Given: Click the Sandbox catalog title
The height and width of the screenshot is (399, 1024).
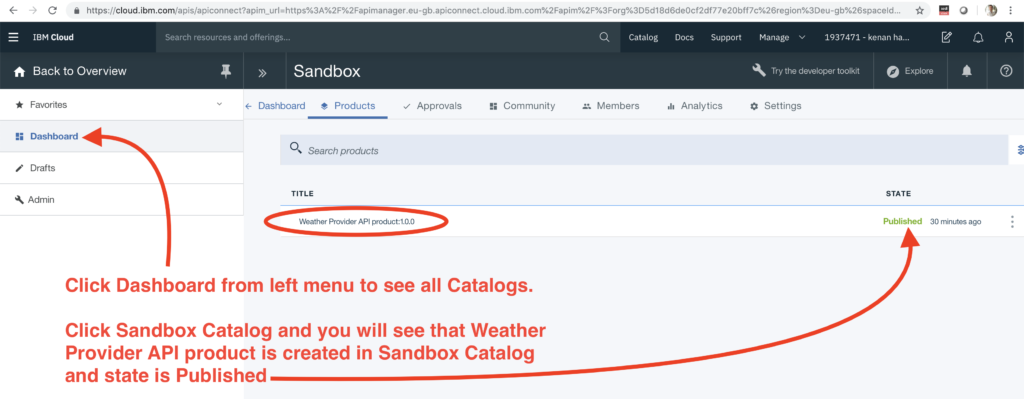Looking at the screenshot, I should click(327, 71).
